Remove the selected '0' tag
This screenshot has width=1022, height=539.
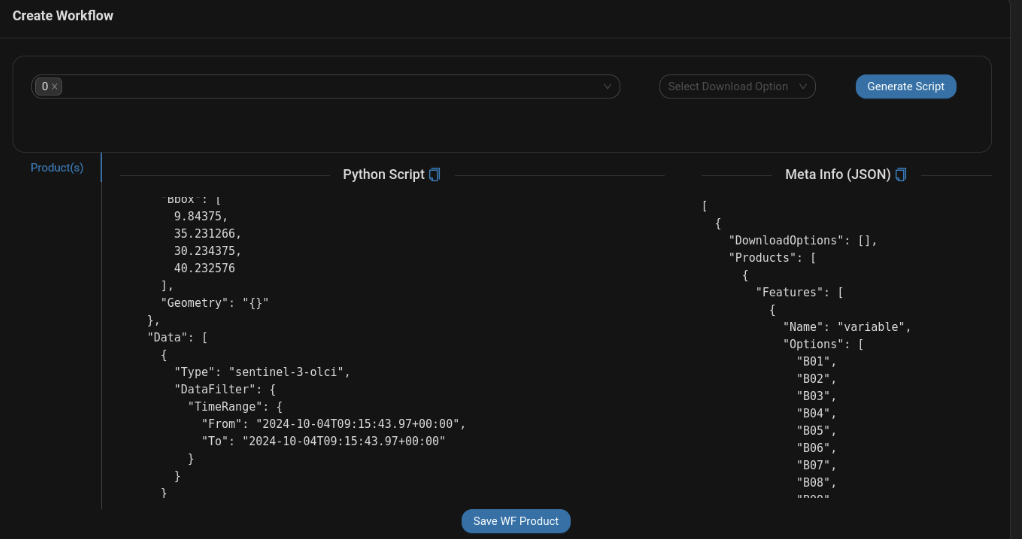click(x=55, y=87)
